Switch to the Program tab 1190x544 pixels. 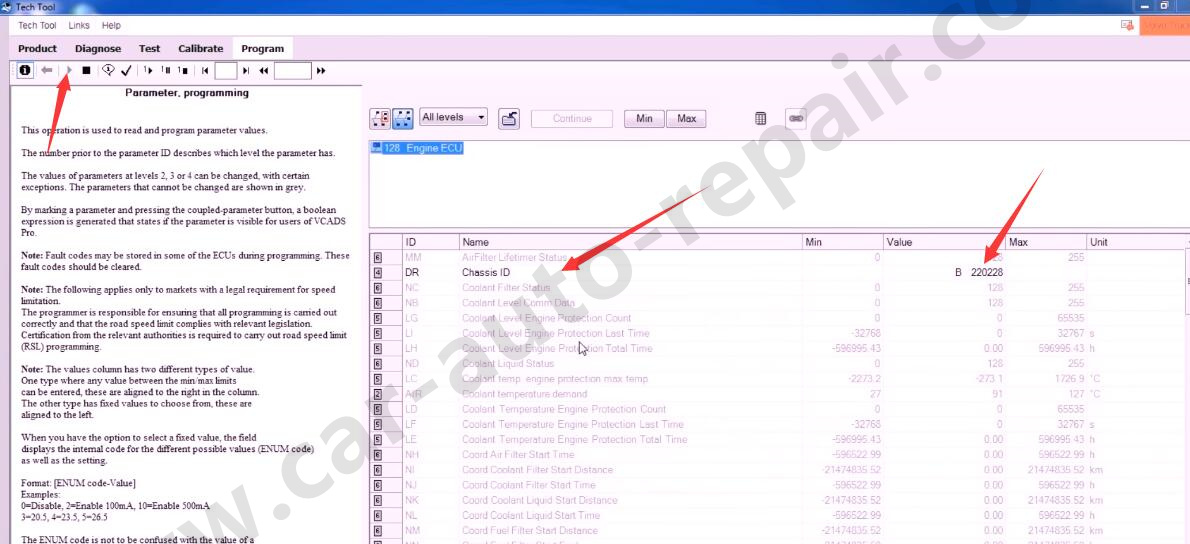pos(263,49)
